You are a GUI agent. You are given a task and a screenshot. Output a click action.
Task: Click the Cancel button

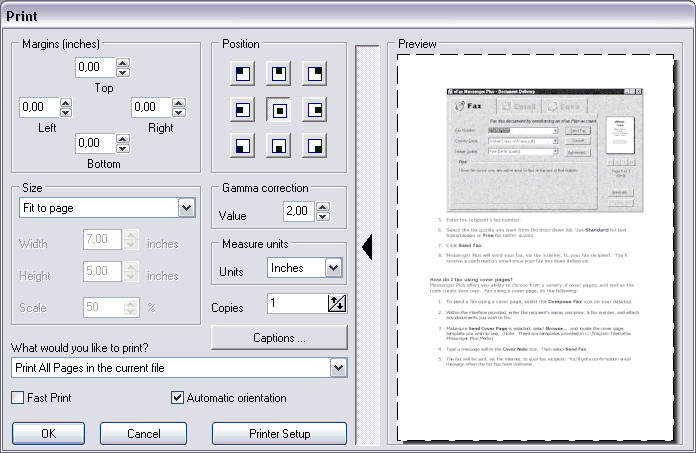point(143,433)
